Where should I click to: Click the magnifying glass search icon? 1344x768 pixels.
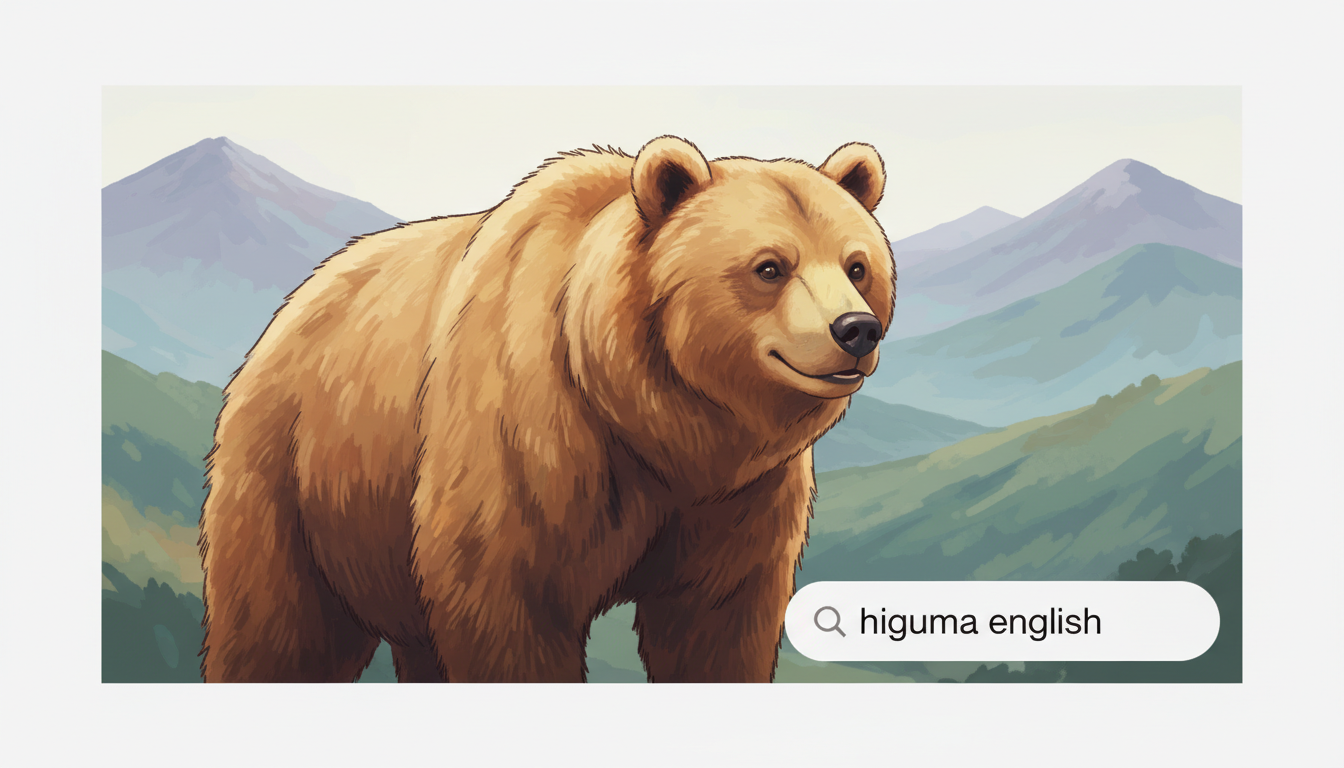[829, 621]
